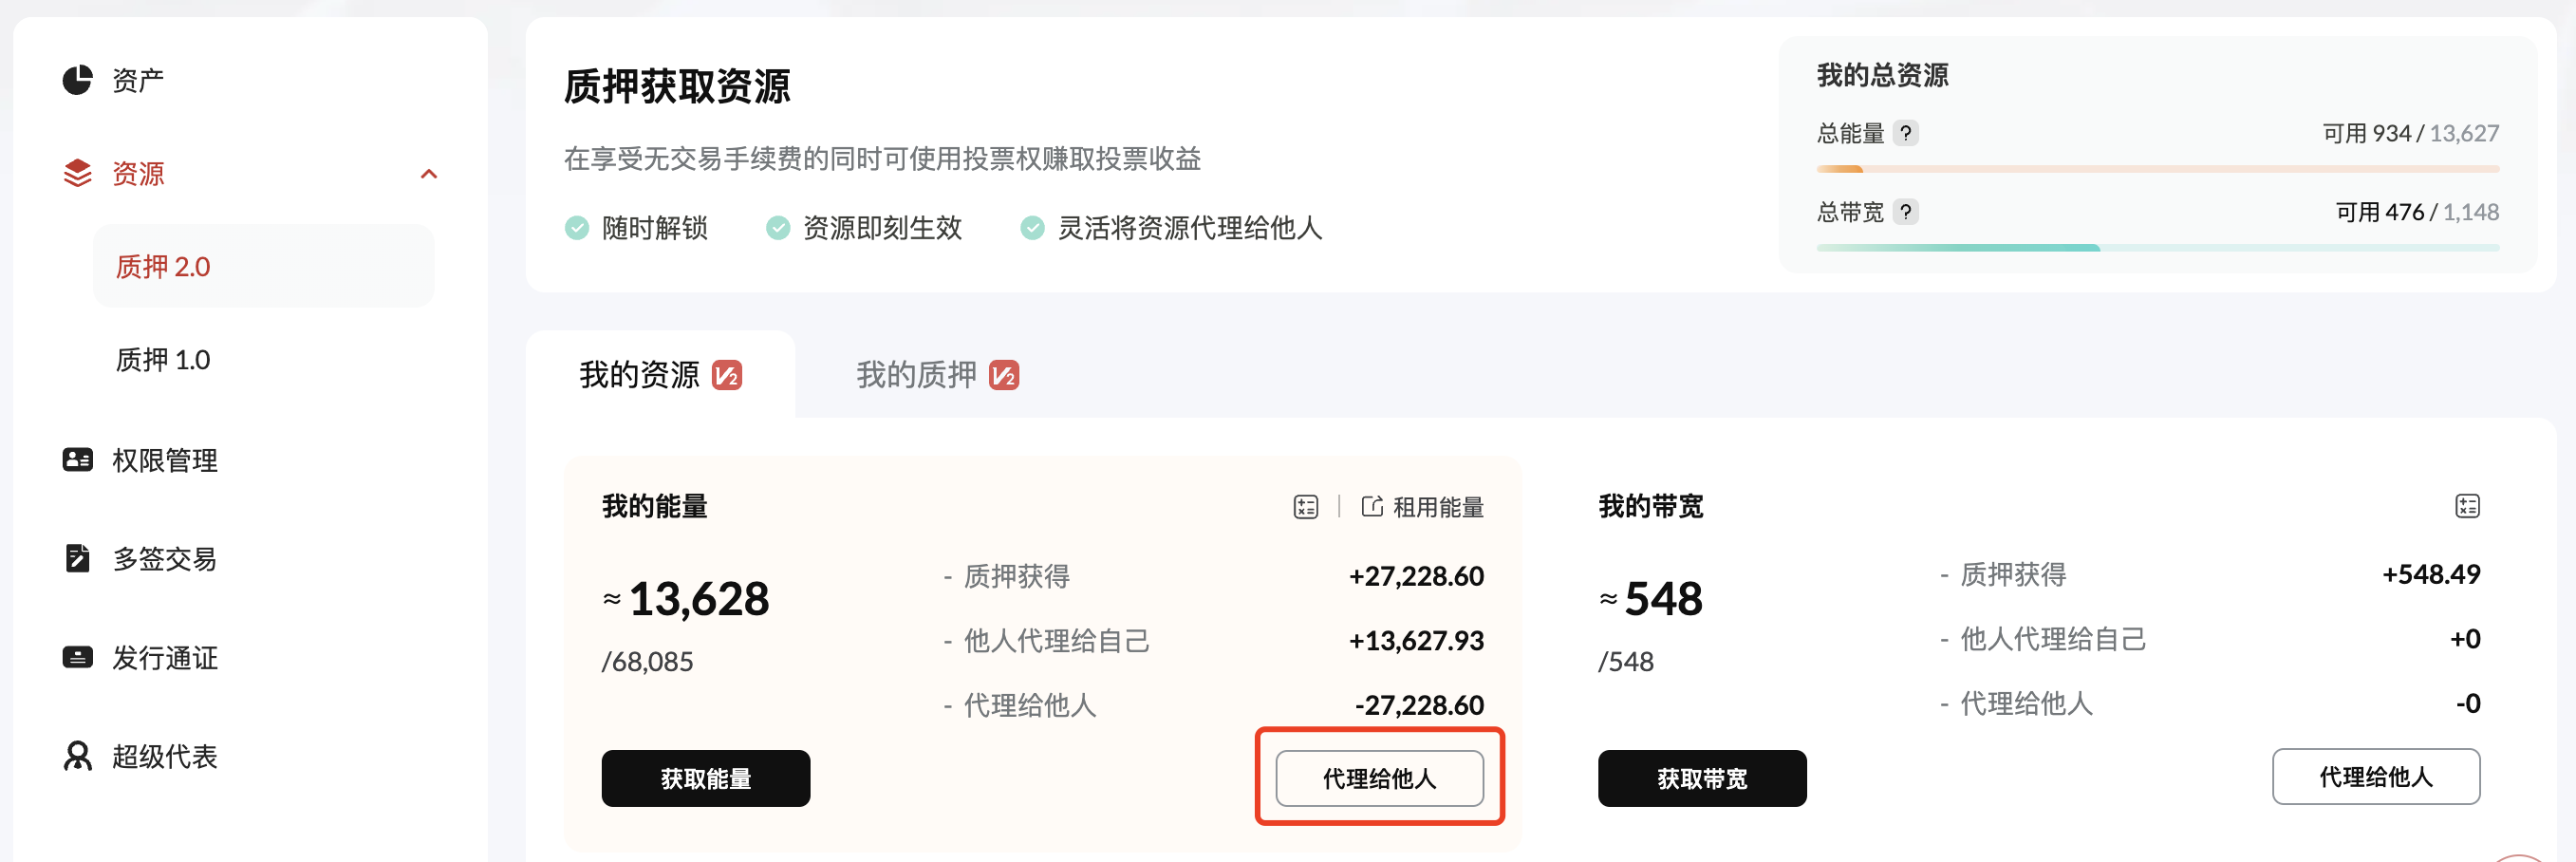
Task: Click the multi-signature transaction document icon
Action: pos(77,558)
